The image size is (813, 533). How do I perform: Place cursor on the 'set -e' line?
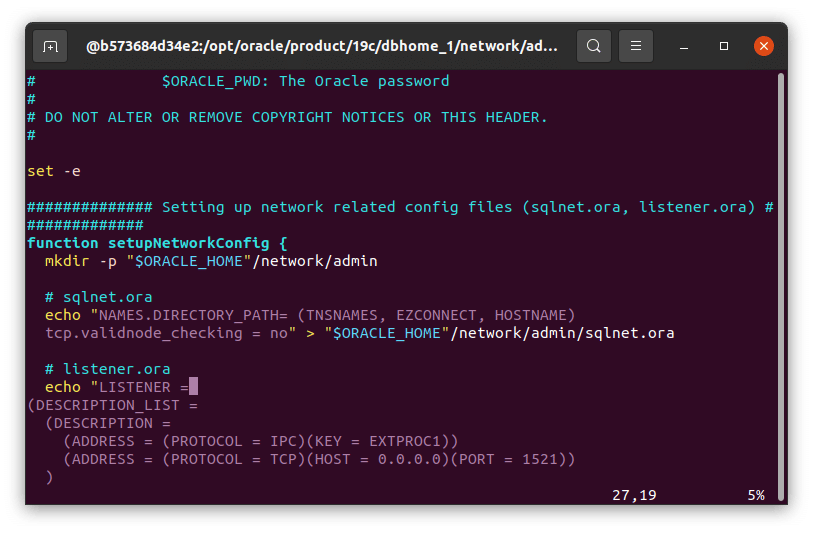click(x=54, y=171)
